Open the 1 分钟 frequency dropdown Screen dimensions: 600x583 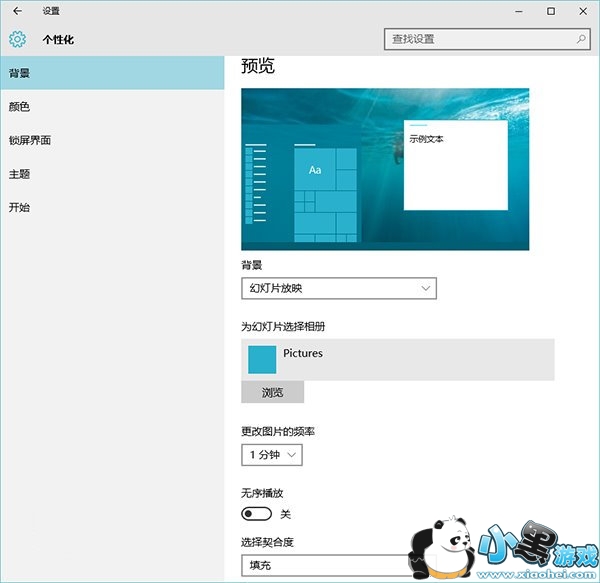pyautogui.click(x=272, y=455)
